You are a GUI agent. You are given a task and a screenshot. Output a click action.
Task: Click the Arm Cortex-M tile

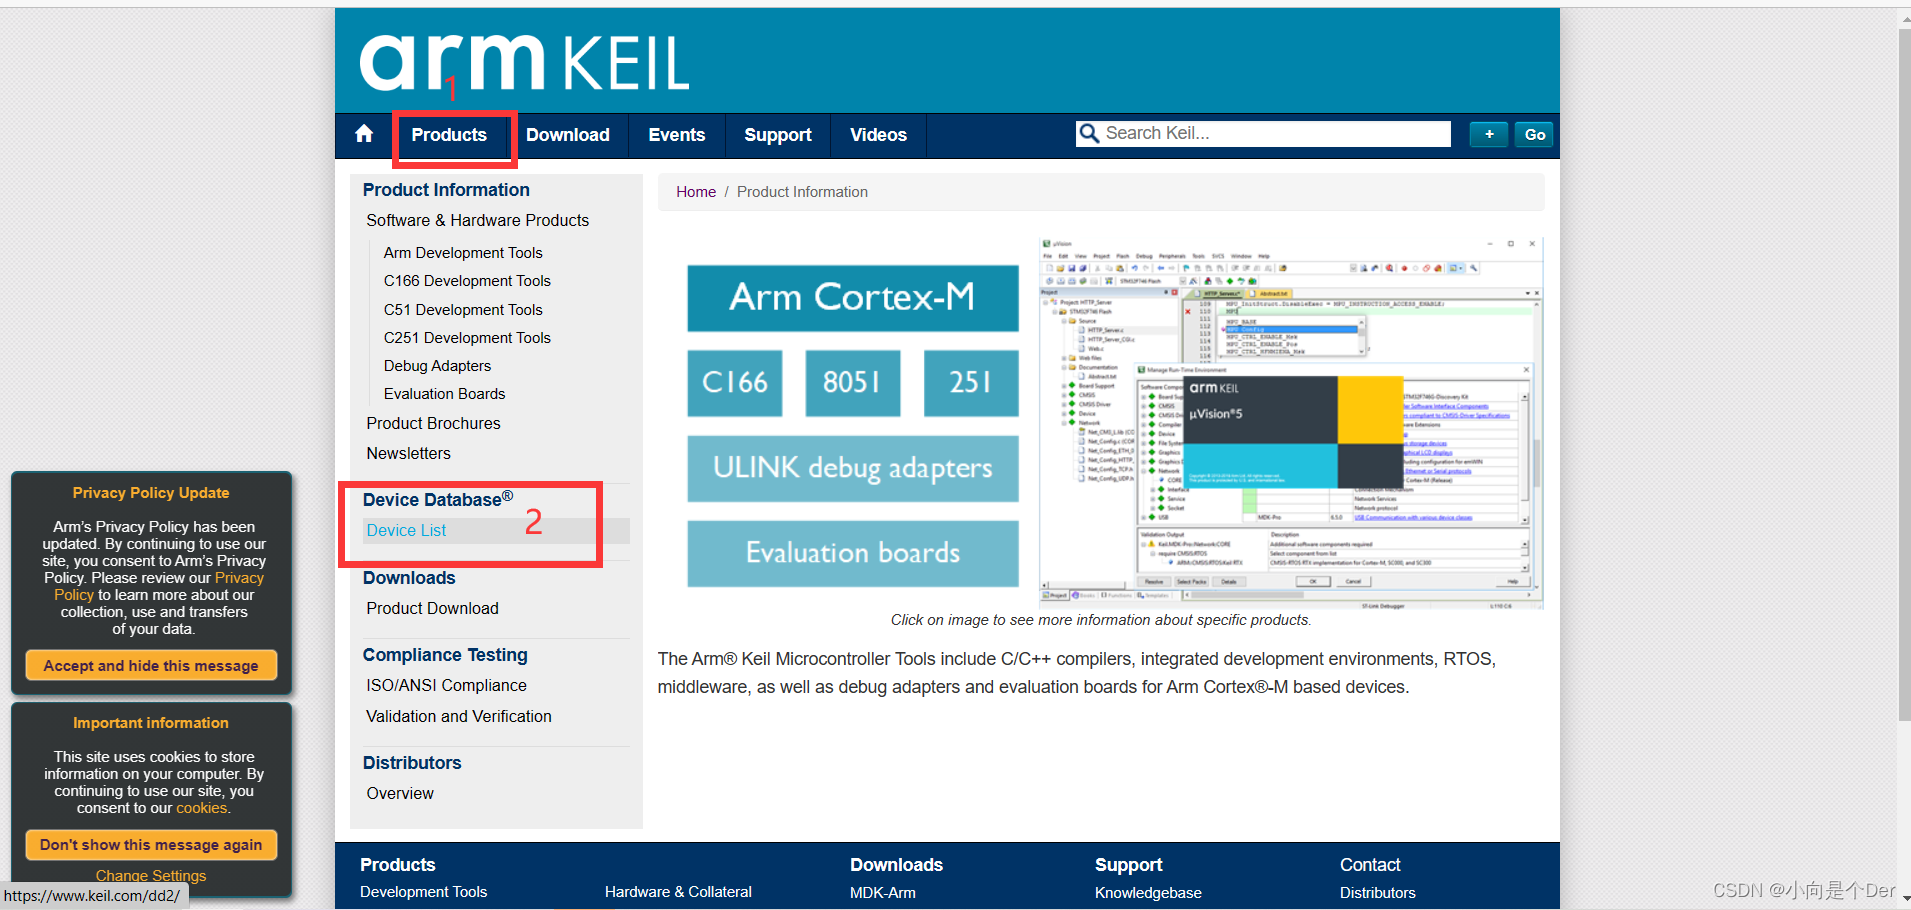coord(853,297)
